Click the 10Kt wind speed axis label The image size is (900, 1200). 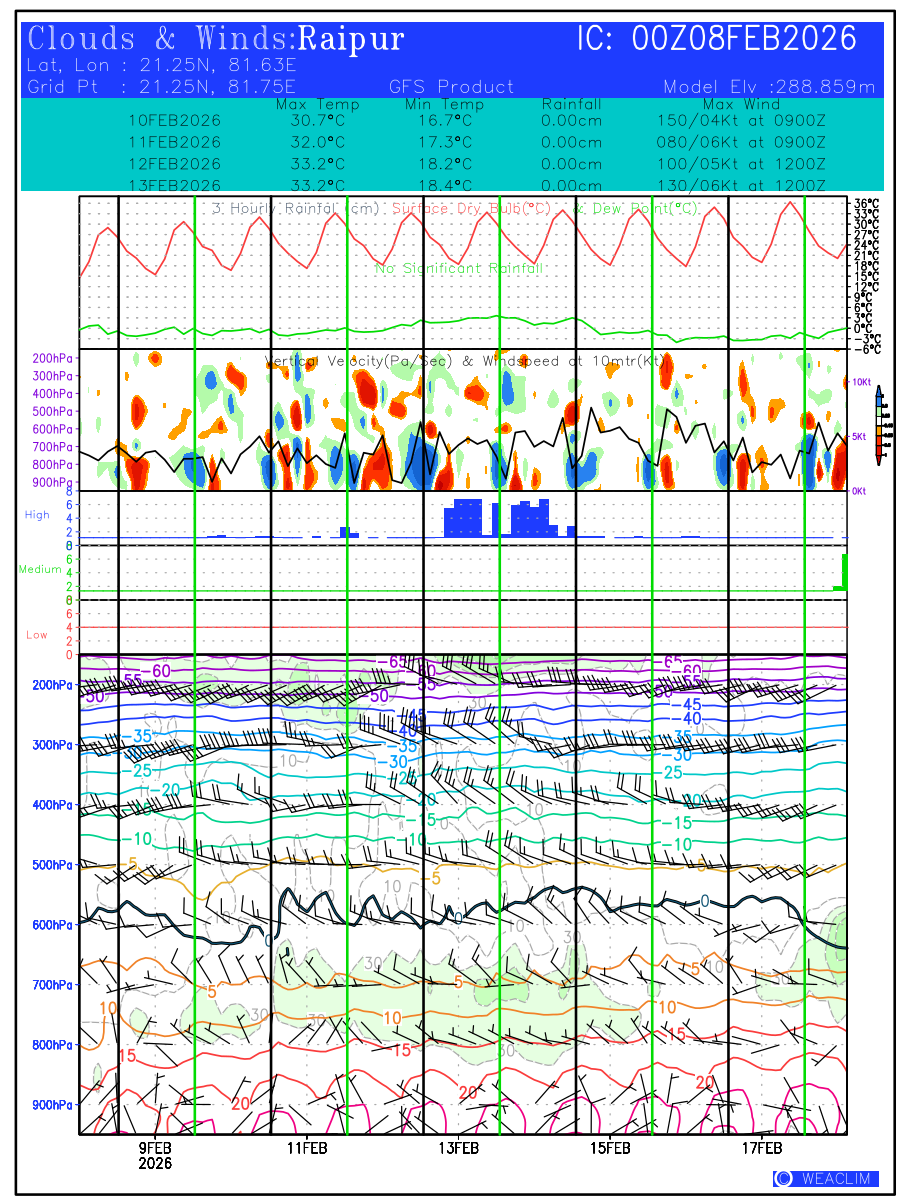(863, 382)
